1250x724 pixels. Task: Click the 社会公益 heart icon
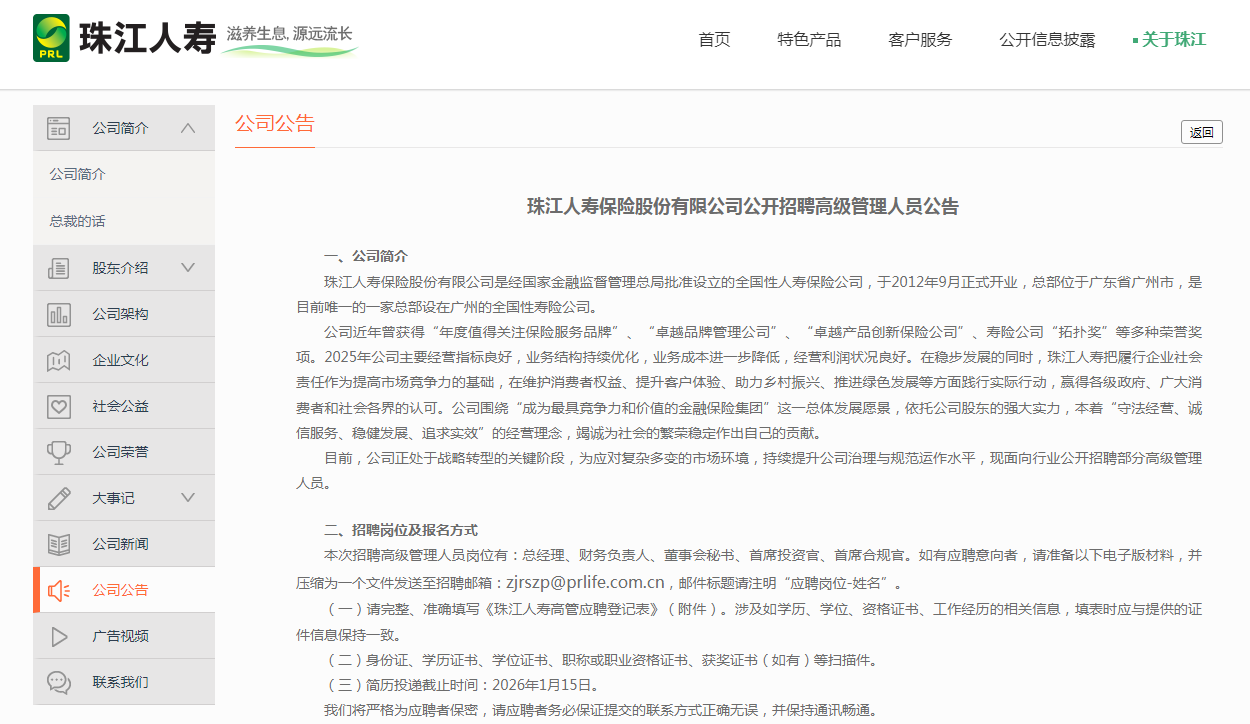click(59, 406)
